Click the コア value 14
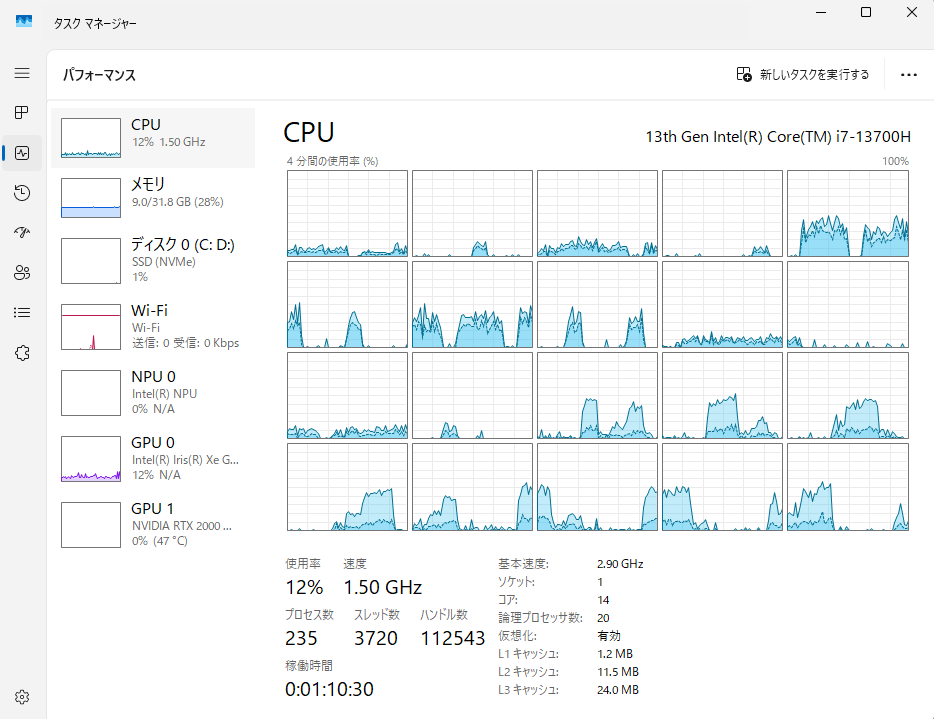Viewport: 934px width, 719px height. click(x=603, y=600)
